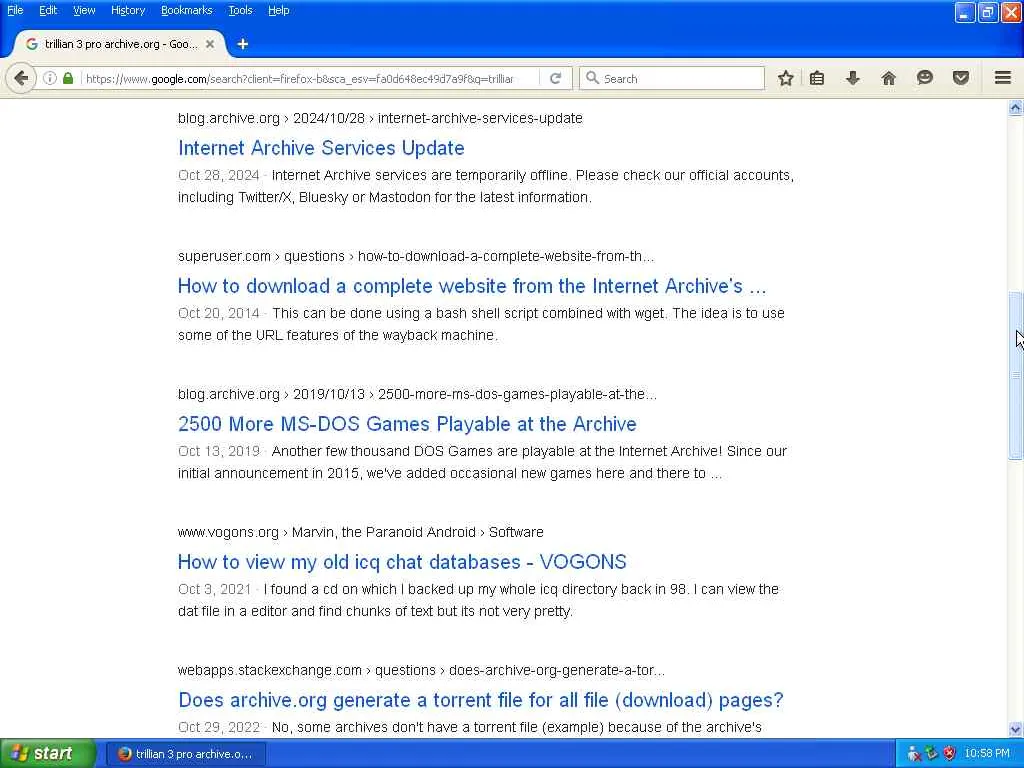Image resolution: width=1024 pixels, height=768 pixels.
Task: Open the Help menu
Action: point(278,10)
